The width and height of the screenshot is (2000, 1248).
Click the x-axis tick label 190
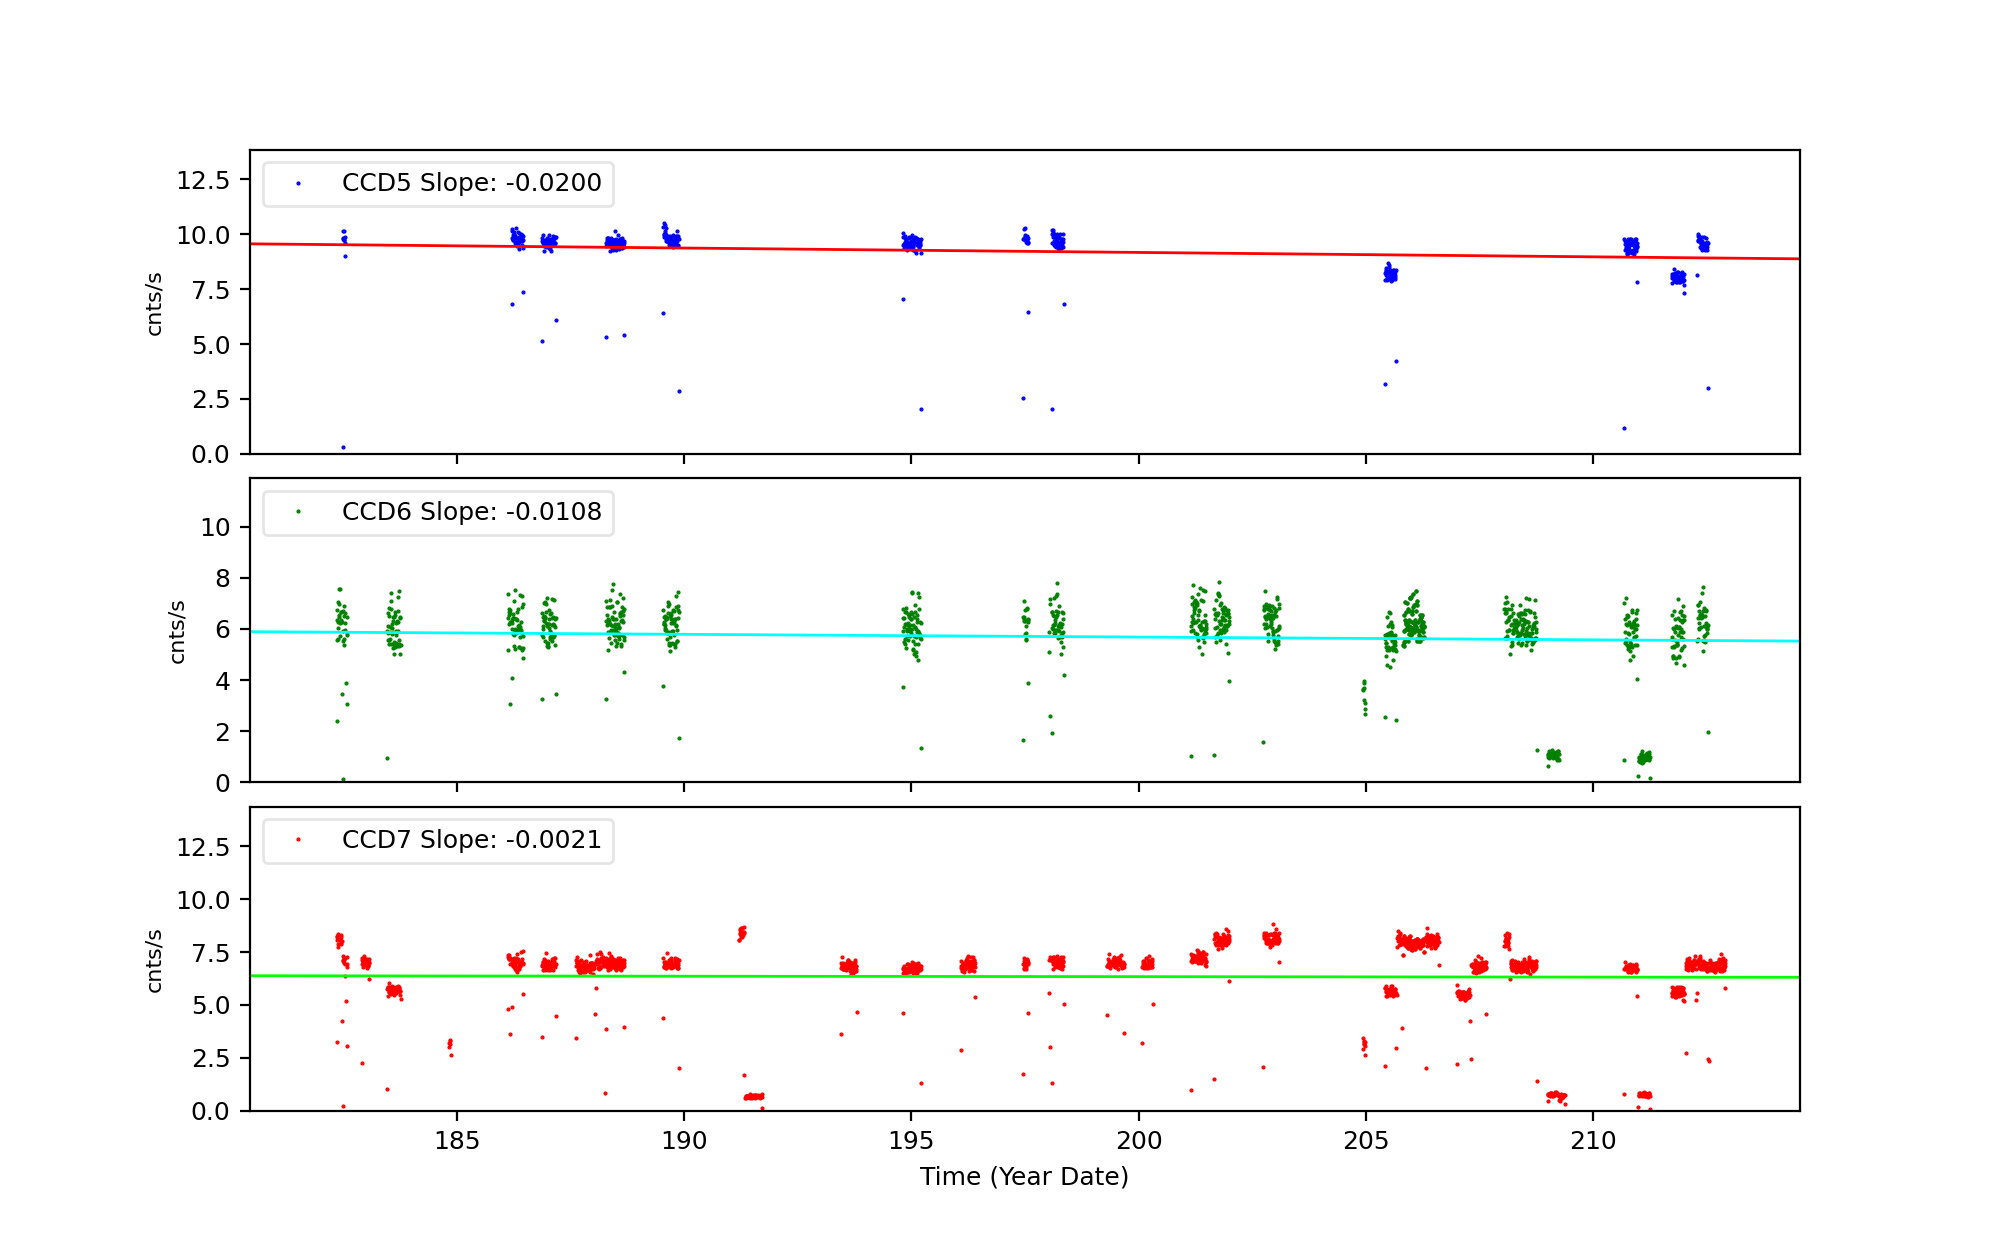pos(684,1141)
